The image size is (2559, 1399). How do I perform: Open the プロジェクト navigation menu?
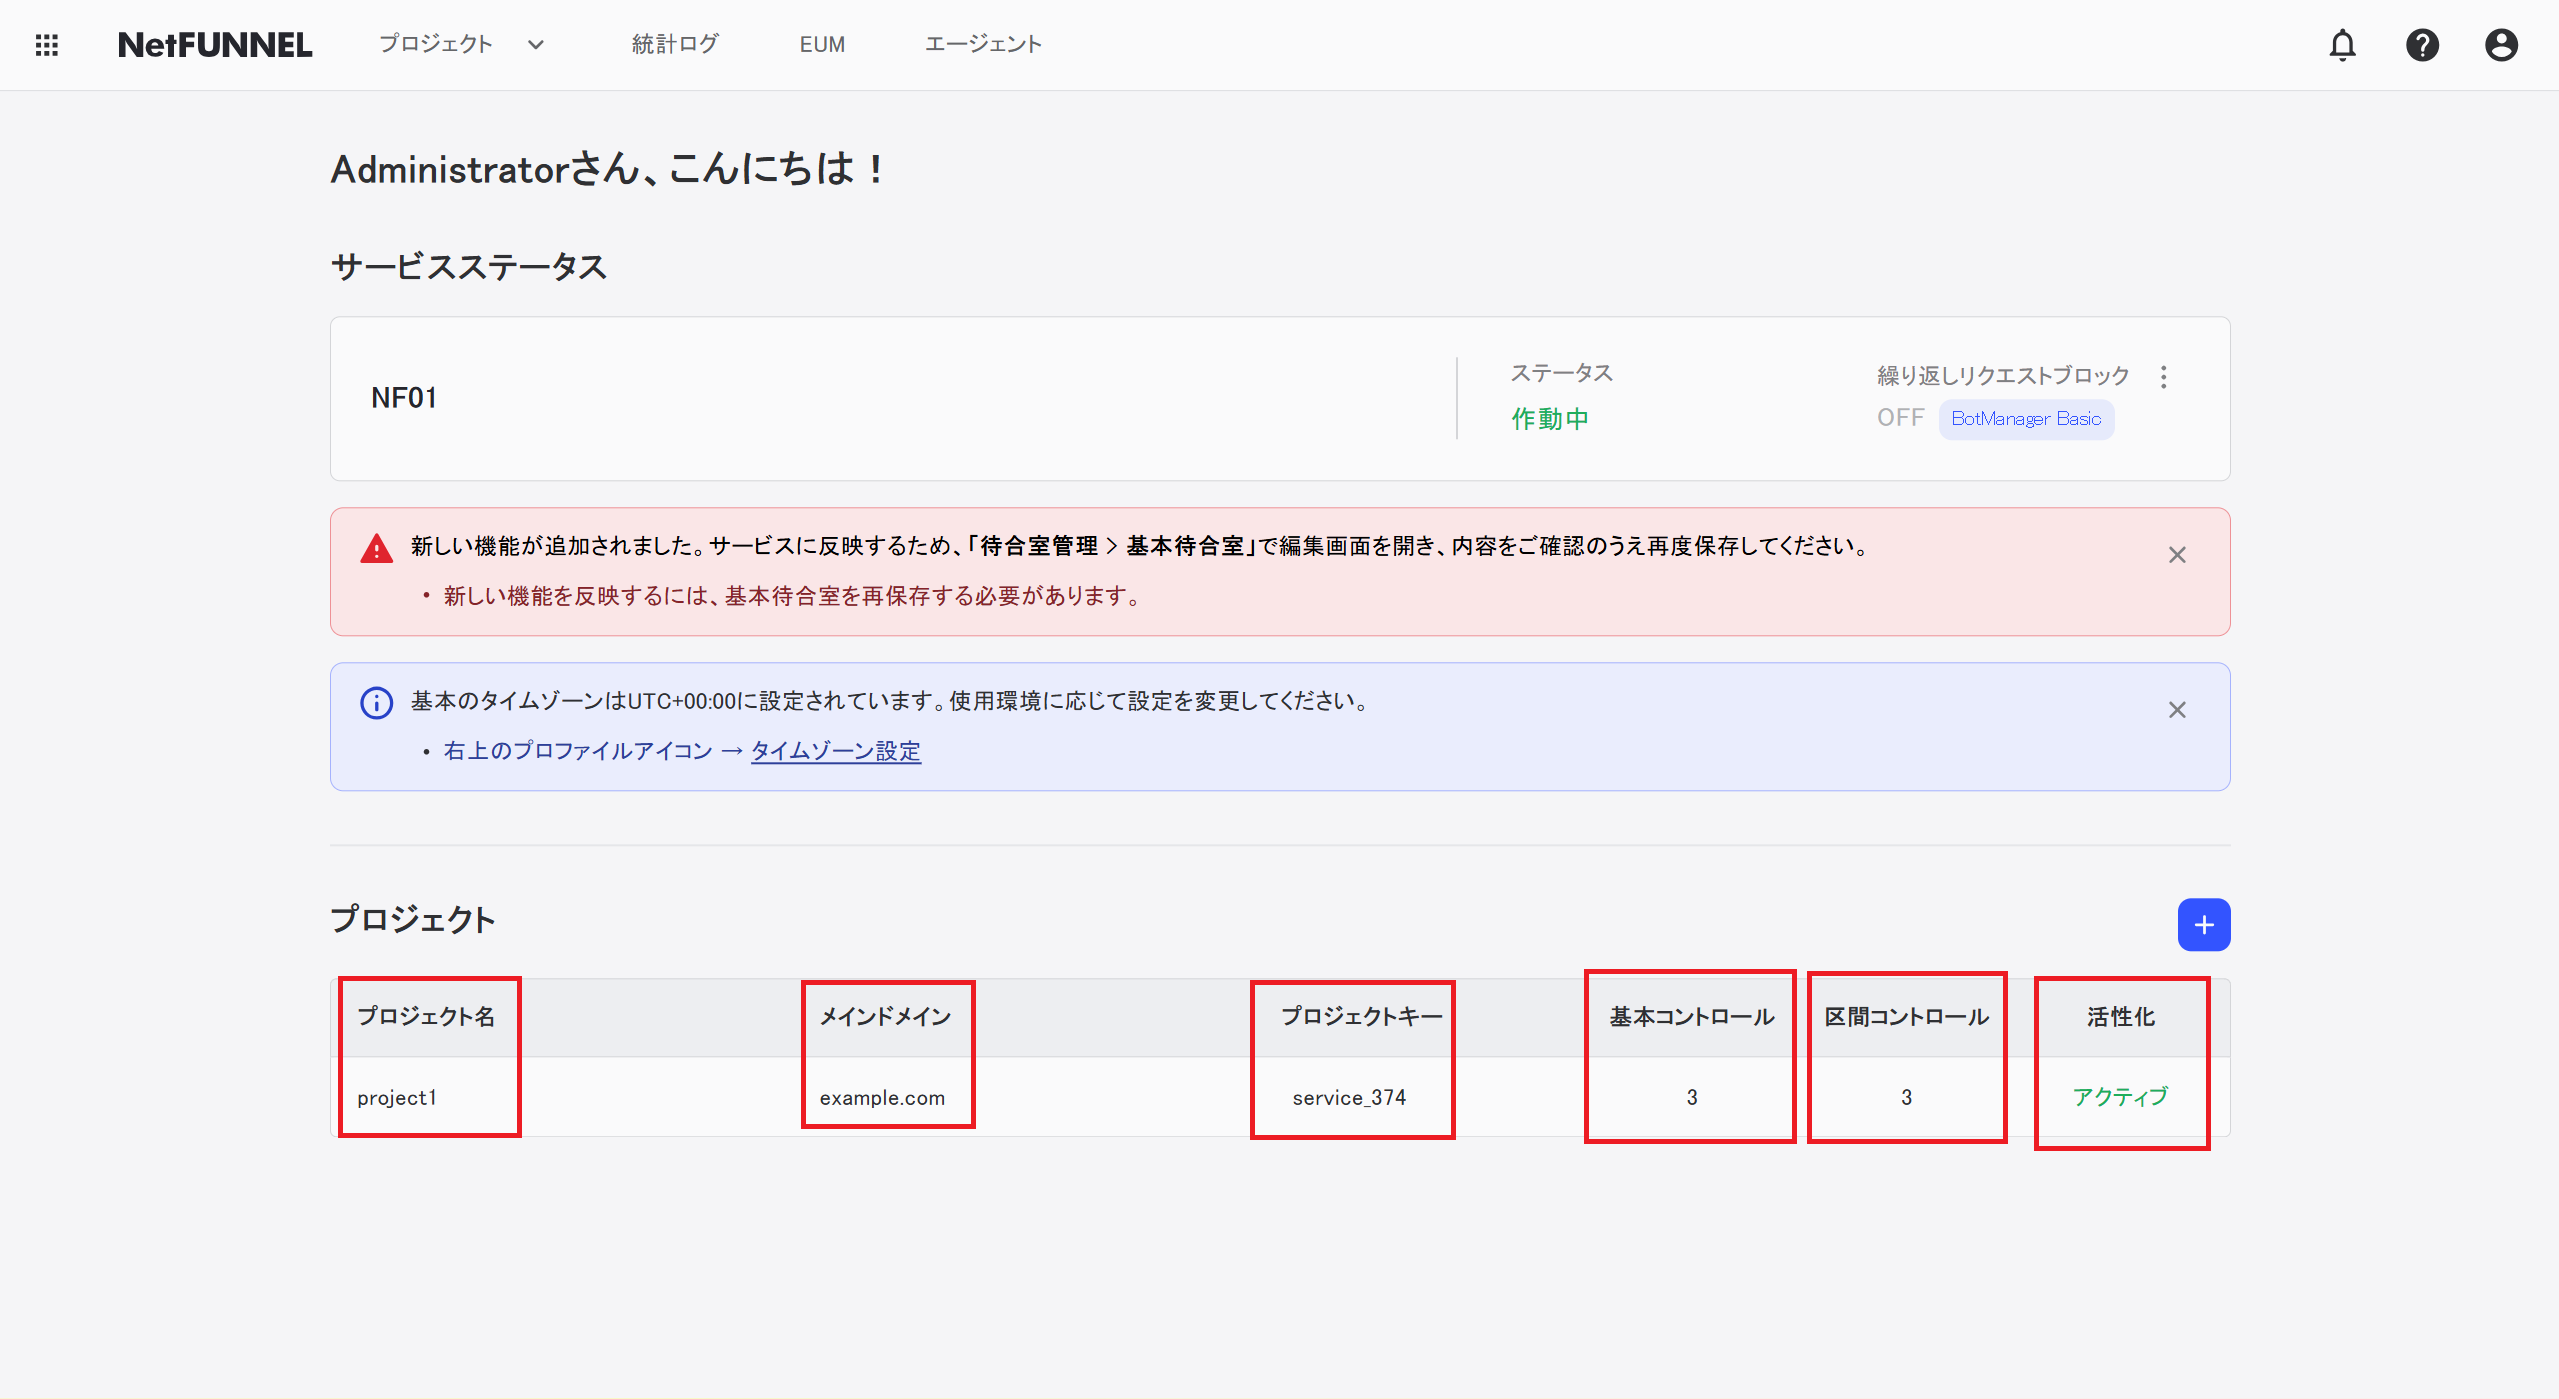[x=436, y=45]
